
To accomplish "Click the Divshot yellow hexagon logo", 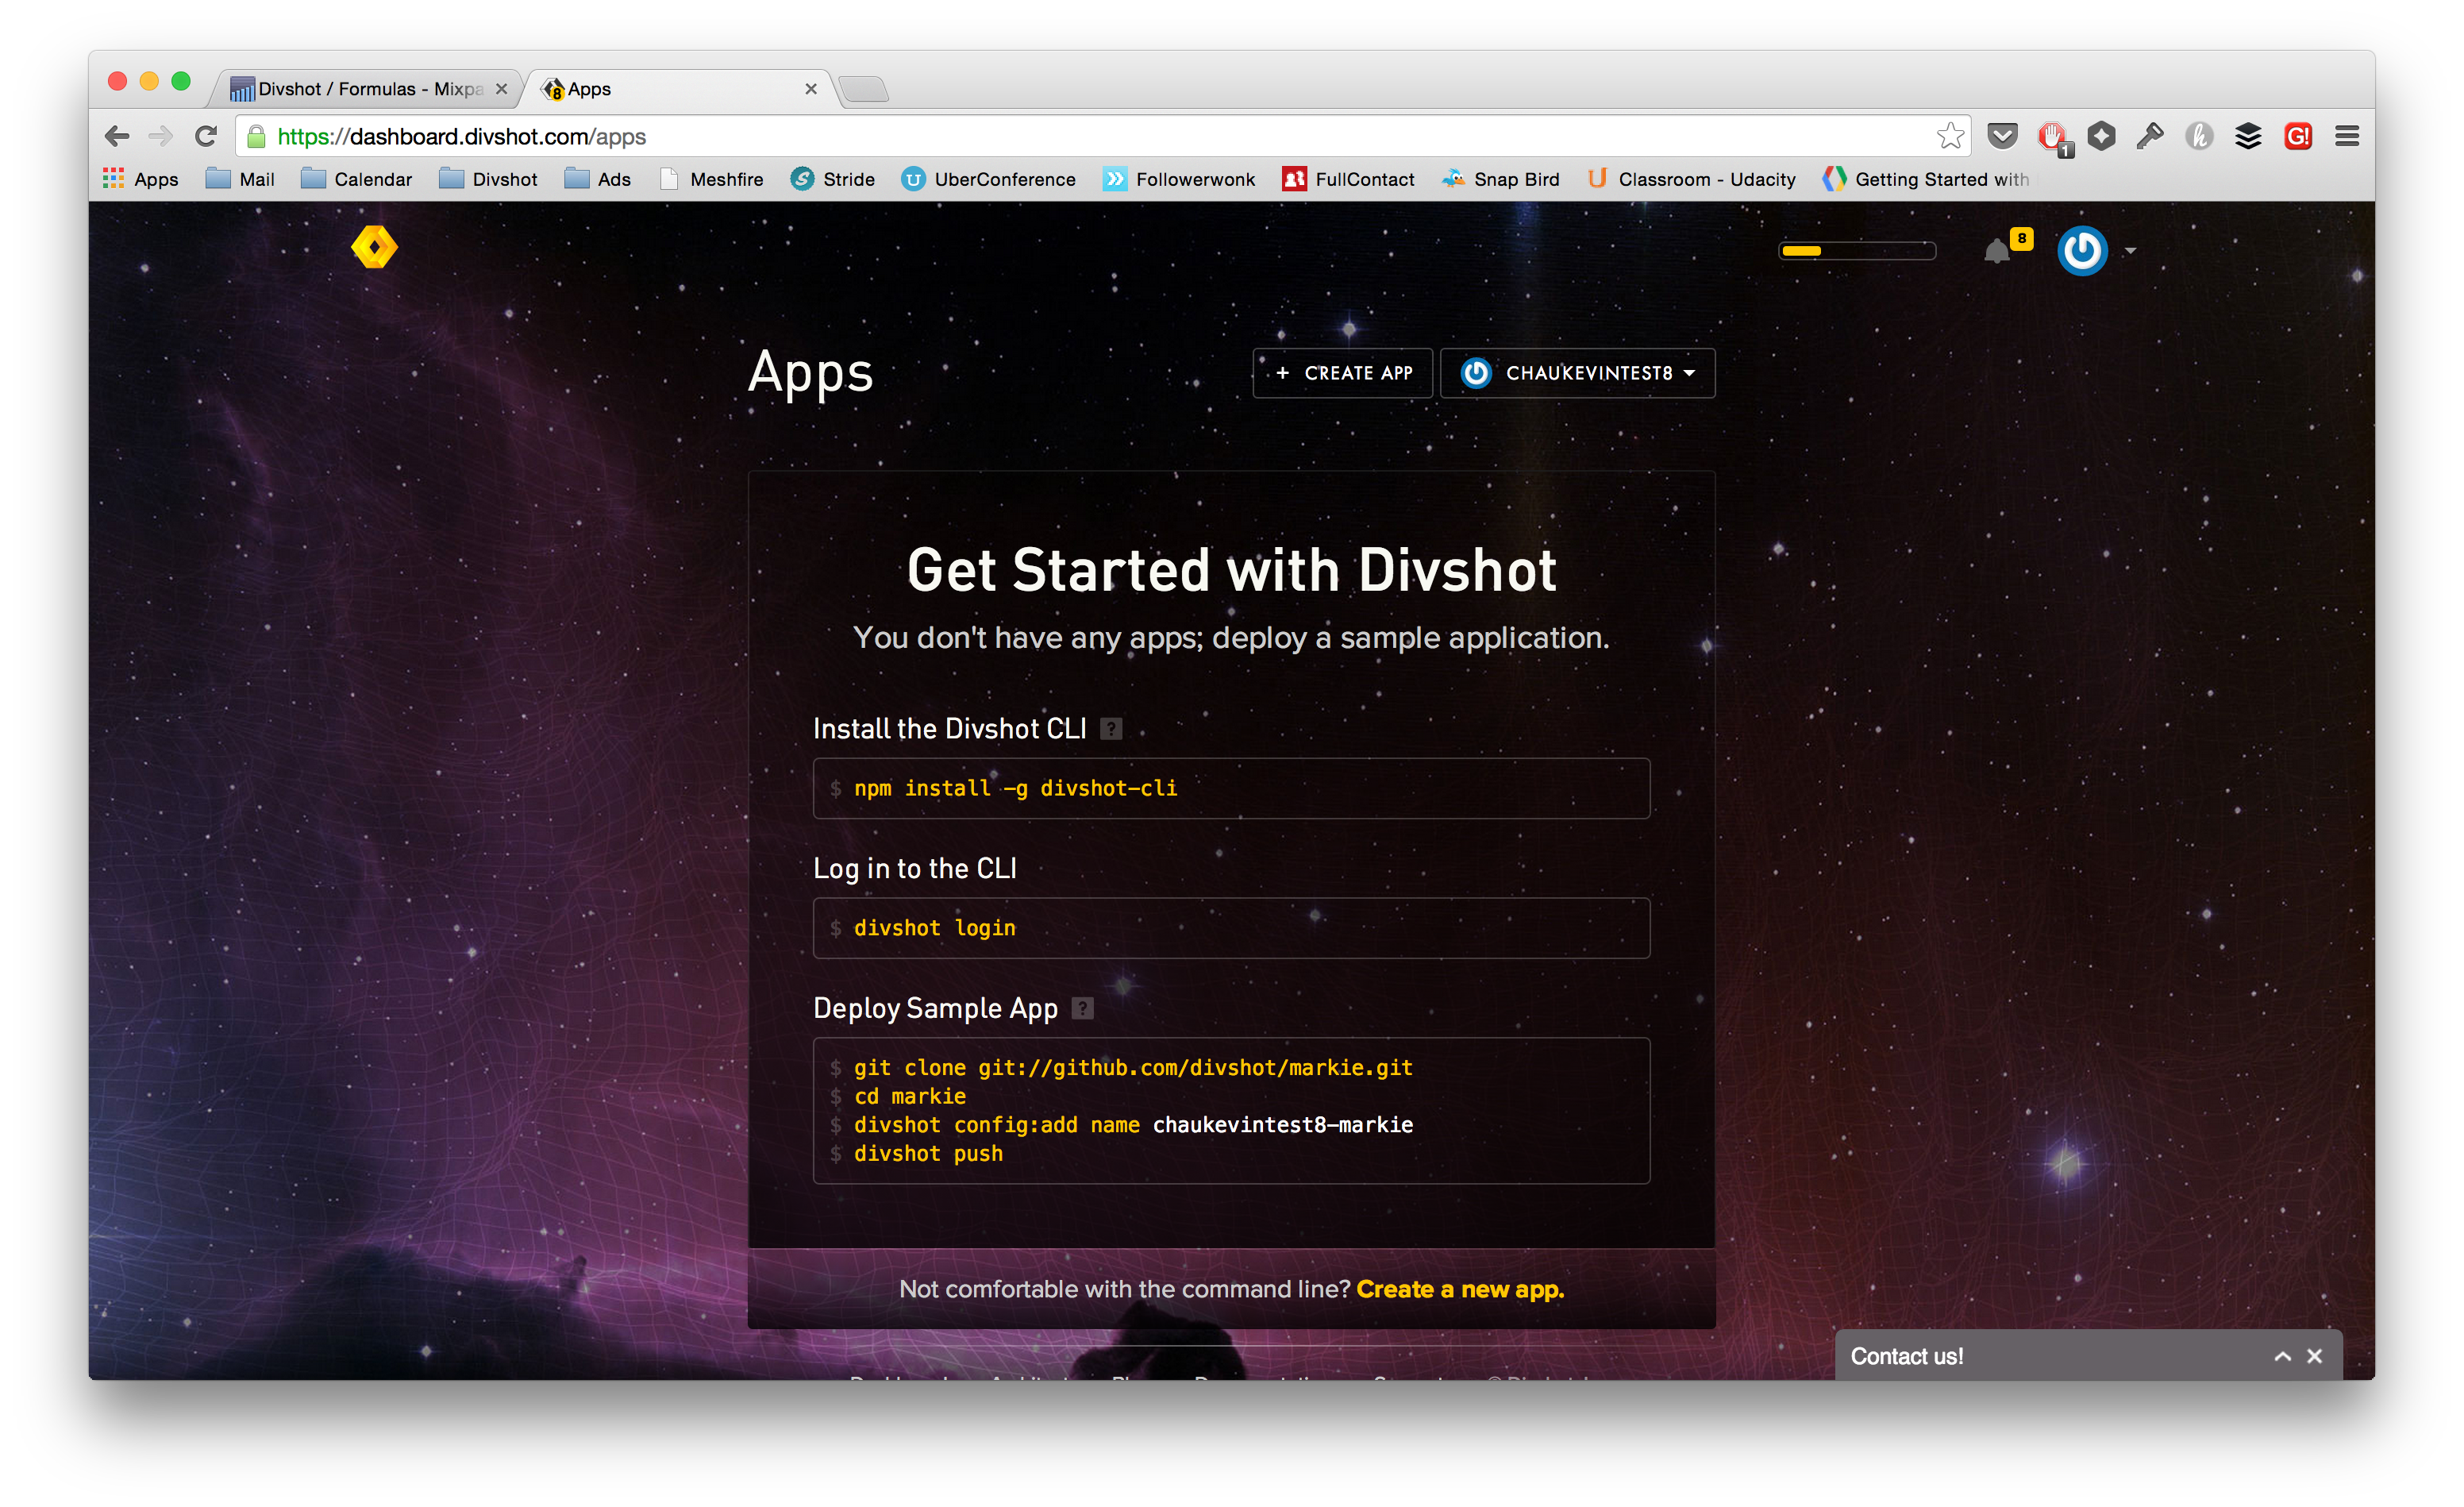I will click(x=374, y=247).
